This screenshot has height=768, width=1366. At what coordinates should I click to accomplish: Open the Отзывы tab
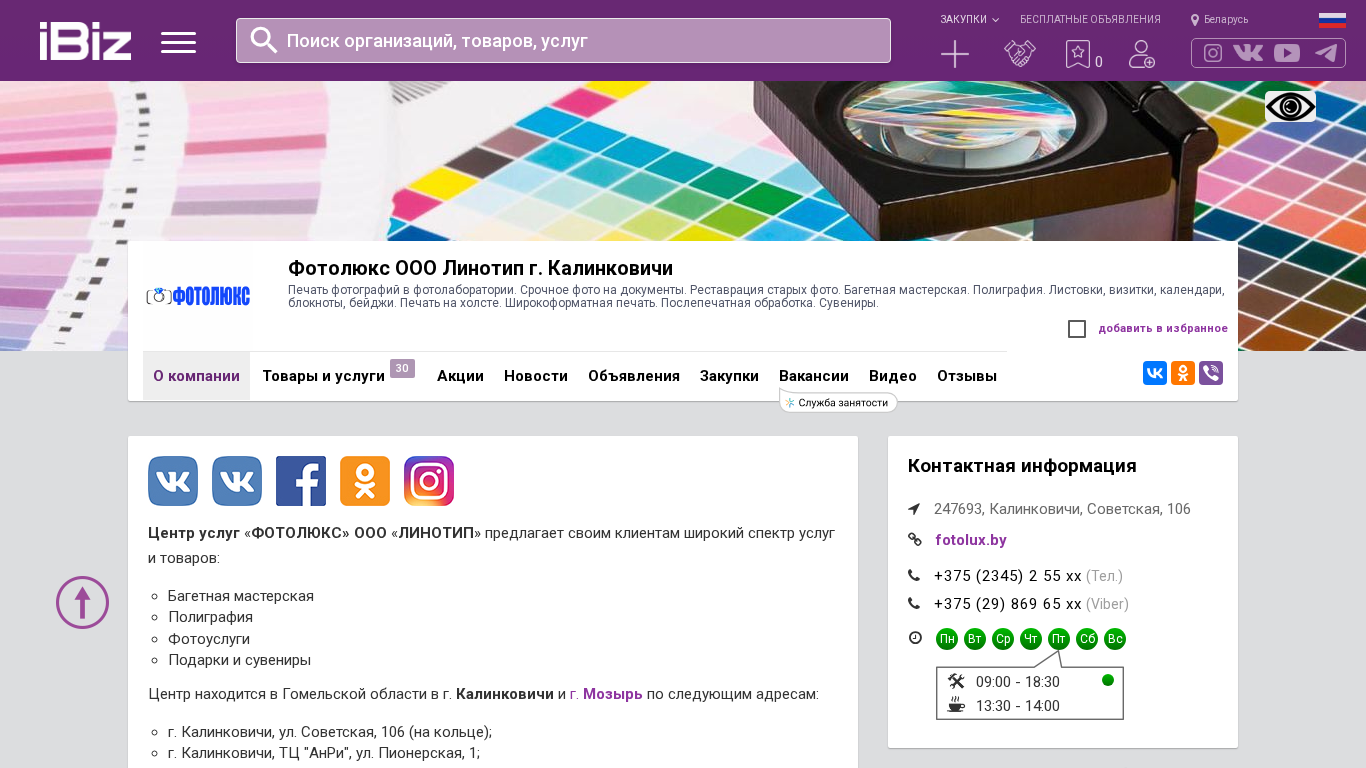click(x=967, y=376)
